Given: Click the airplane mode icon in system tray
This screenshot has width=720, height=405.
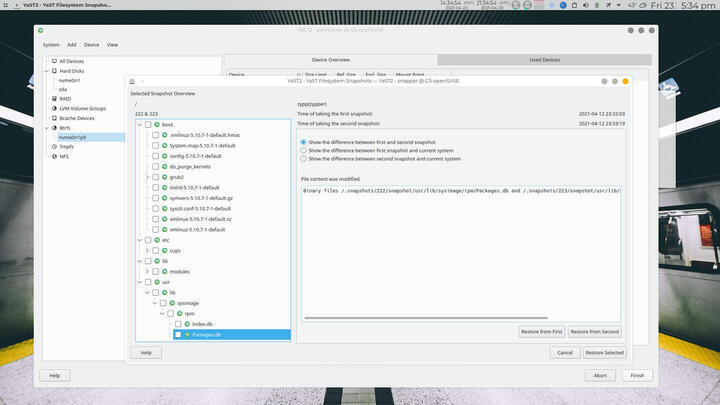Looking at the screenshot, I should 608,5.
